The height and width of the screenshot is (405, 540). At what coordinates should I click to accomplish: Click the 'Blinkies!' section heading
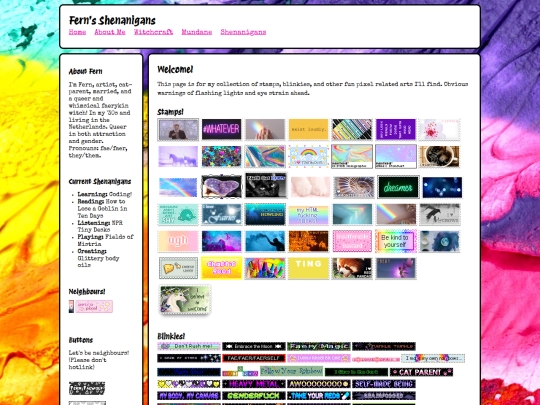click(171, 336)
